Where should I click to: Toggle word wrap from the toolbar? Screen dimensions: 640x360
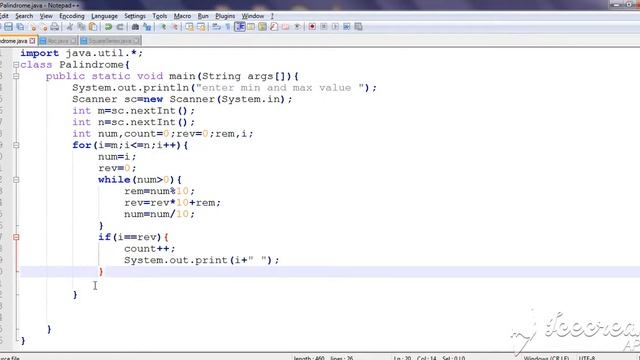[x=216, y=27]
